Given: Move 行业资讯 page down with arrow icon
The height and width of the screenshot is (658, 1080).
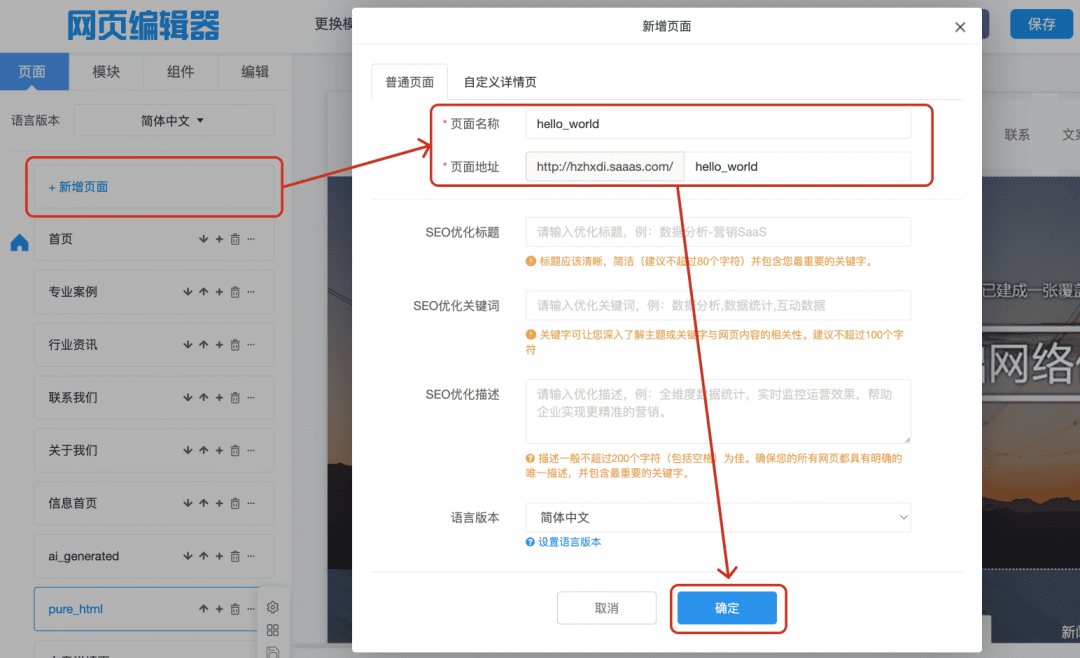Looking at the screenshot, I should click(x=187, y=345).
